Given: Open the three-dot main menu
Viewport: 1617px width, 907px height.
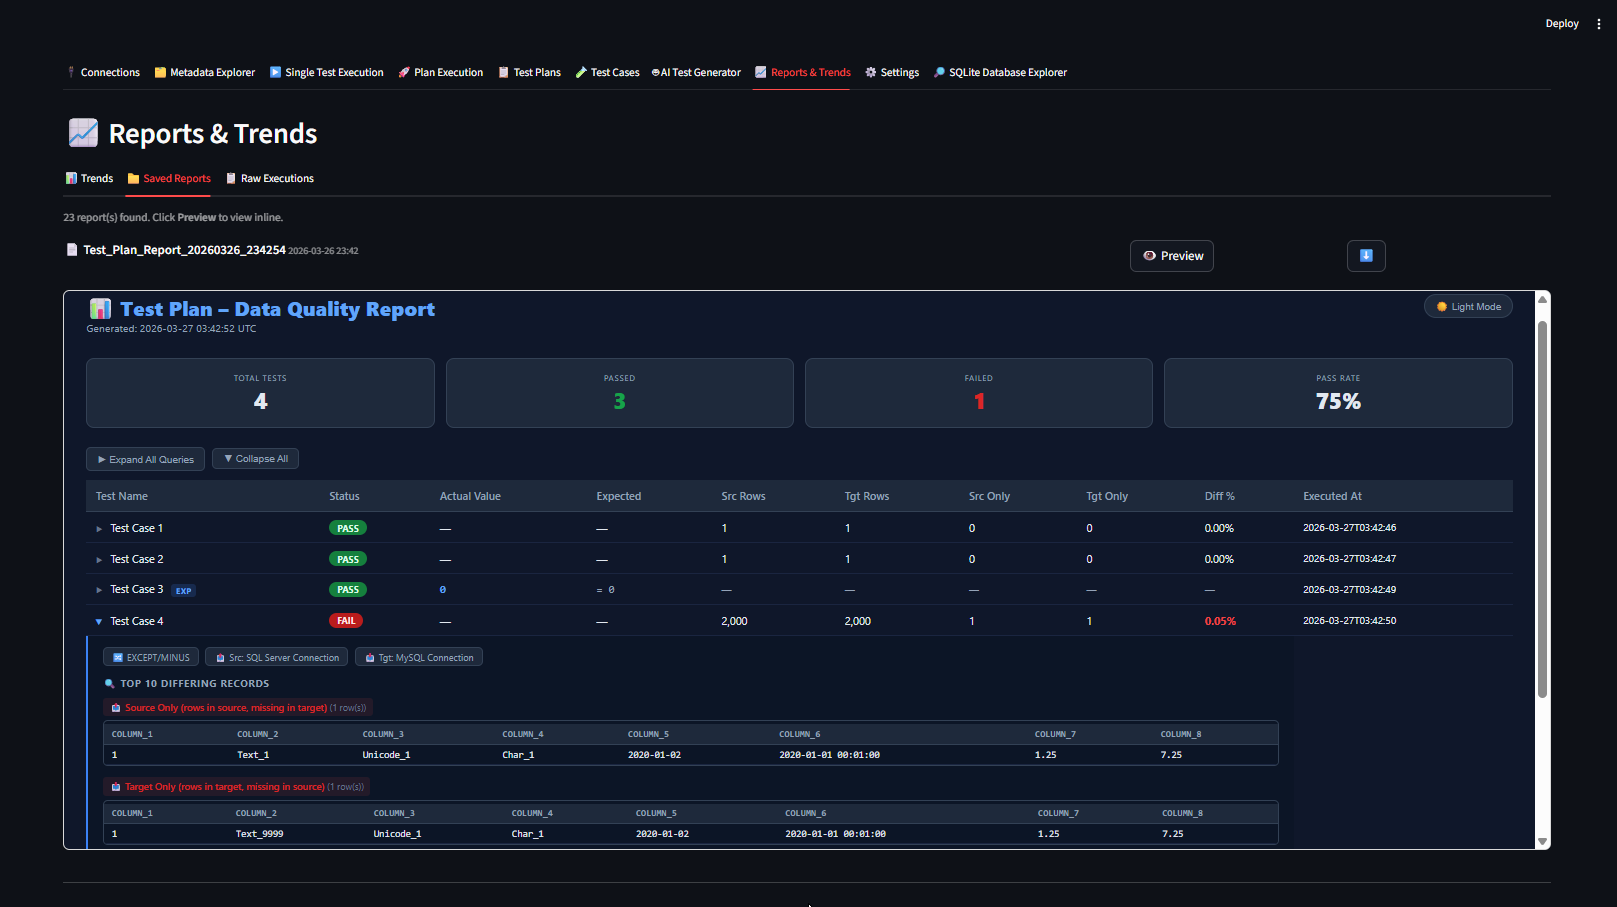Looking at the screenshot, I should tap(1599, 23).
